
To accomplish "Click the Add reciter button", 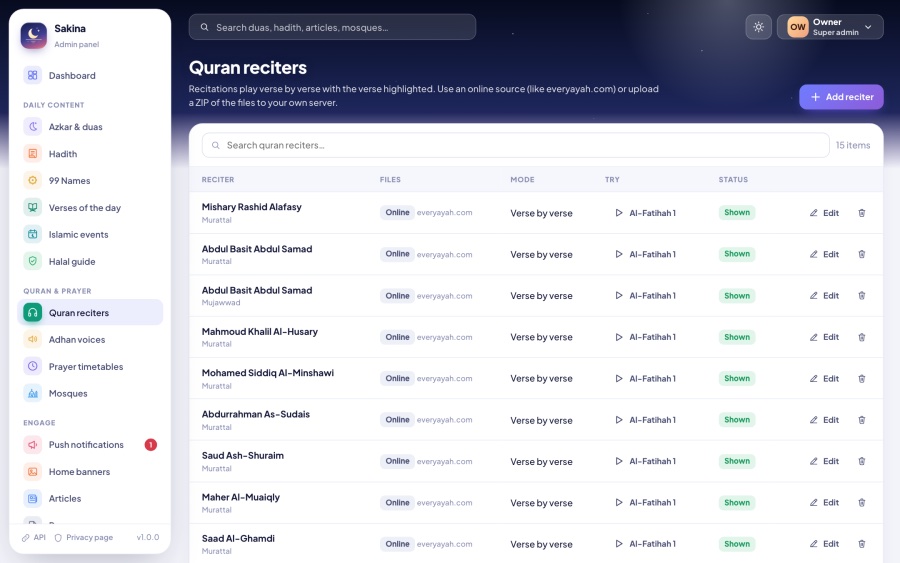I will click(x=841, y=97).
